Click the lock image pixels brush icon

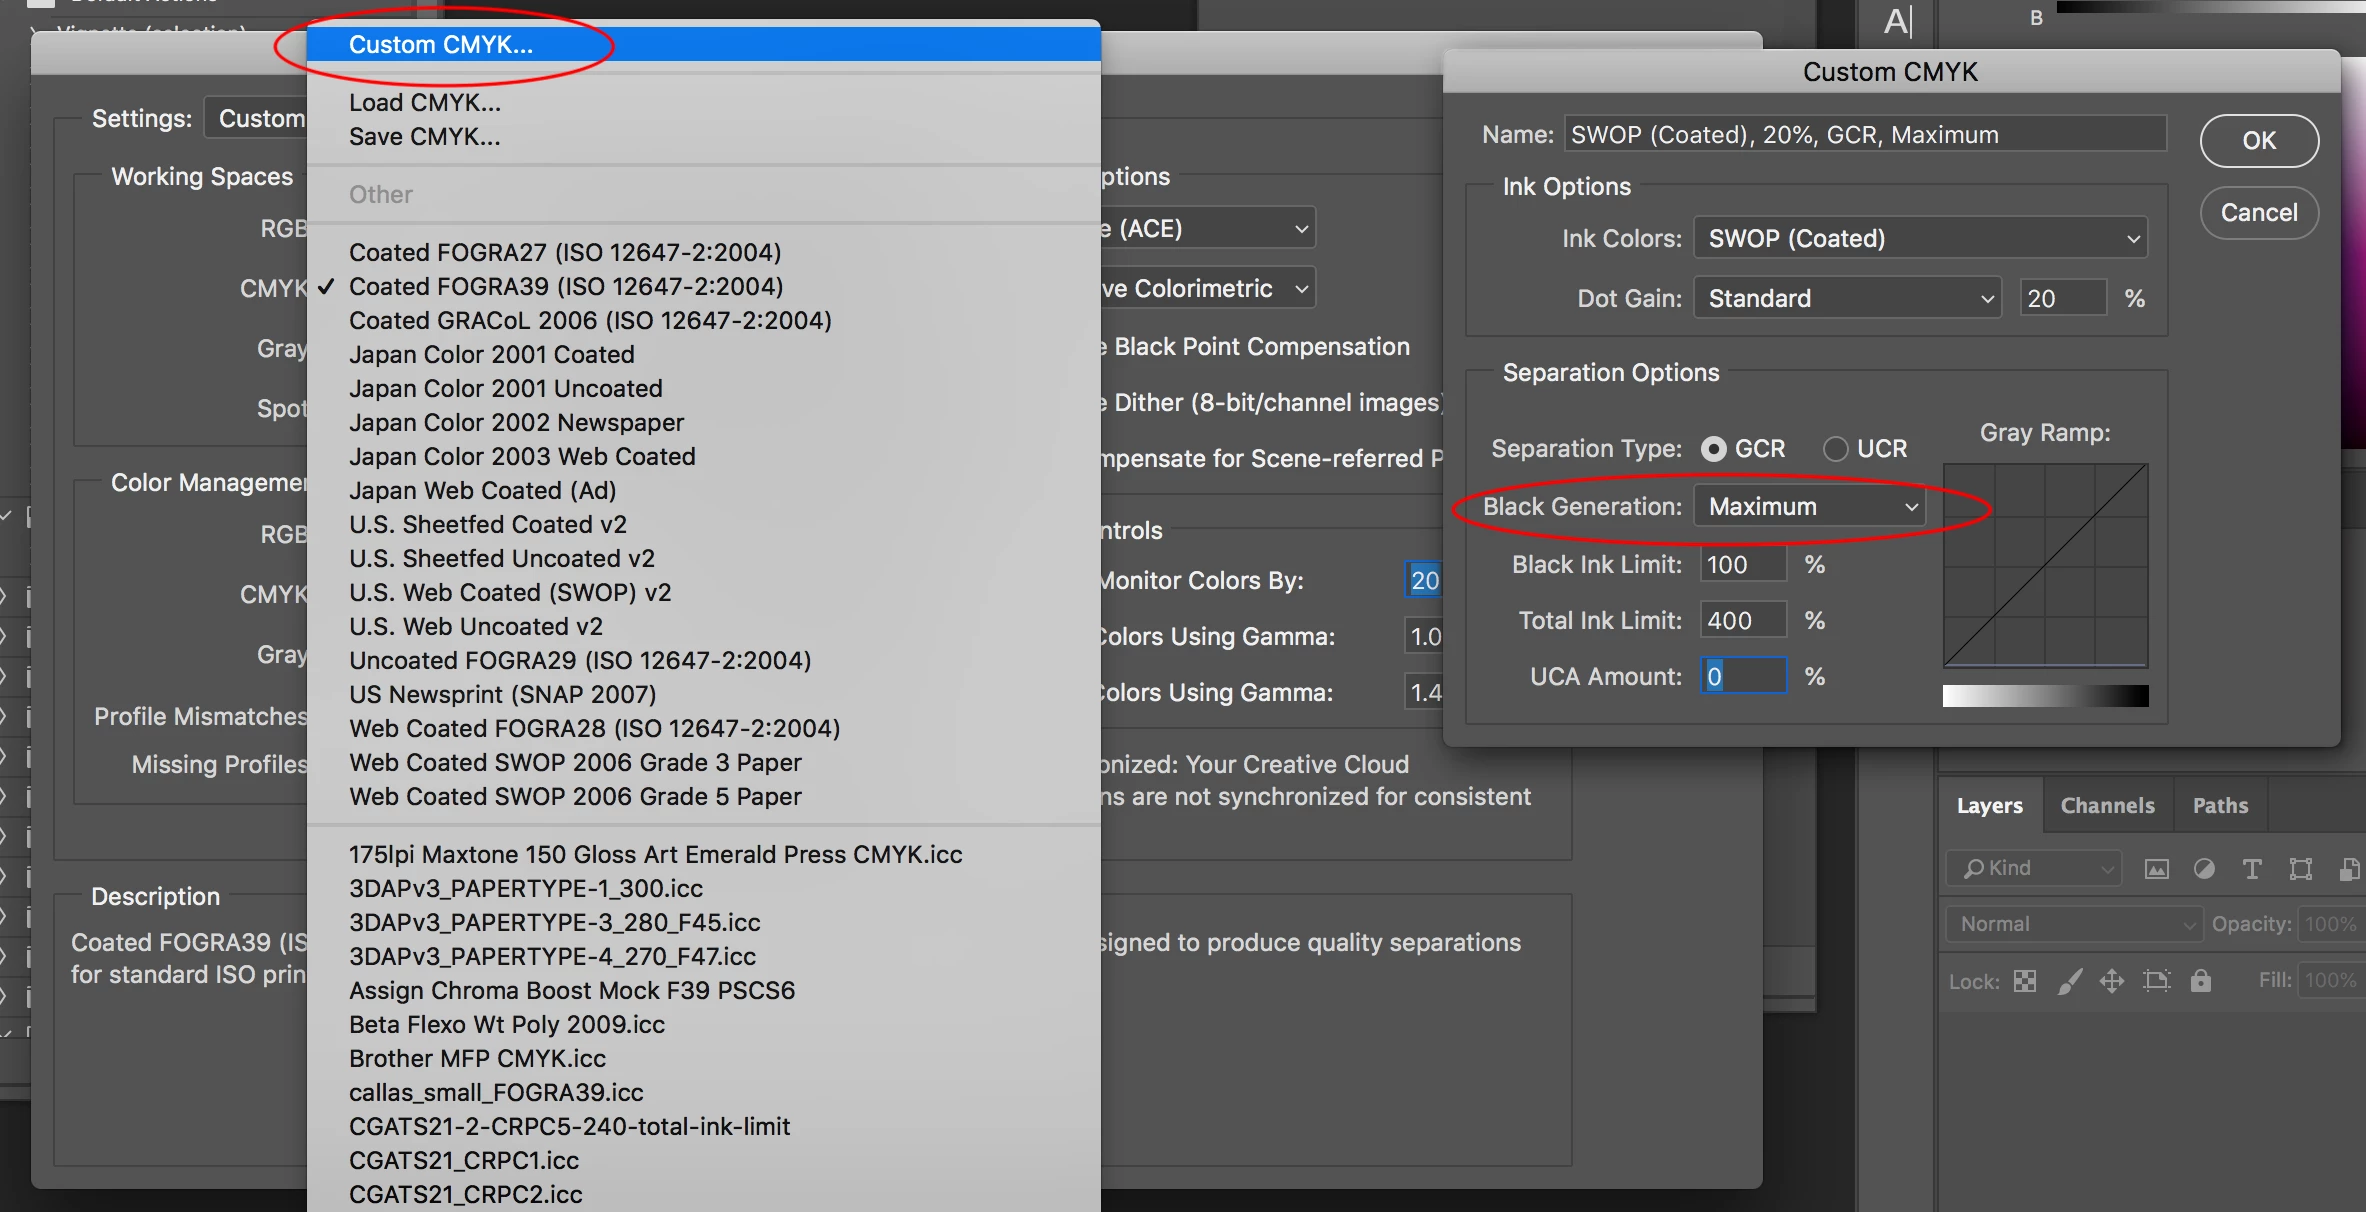coord(2069,981)
